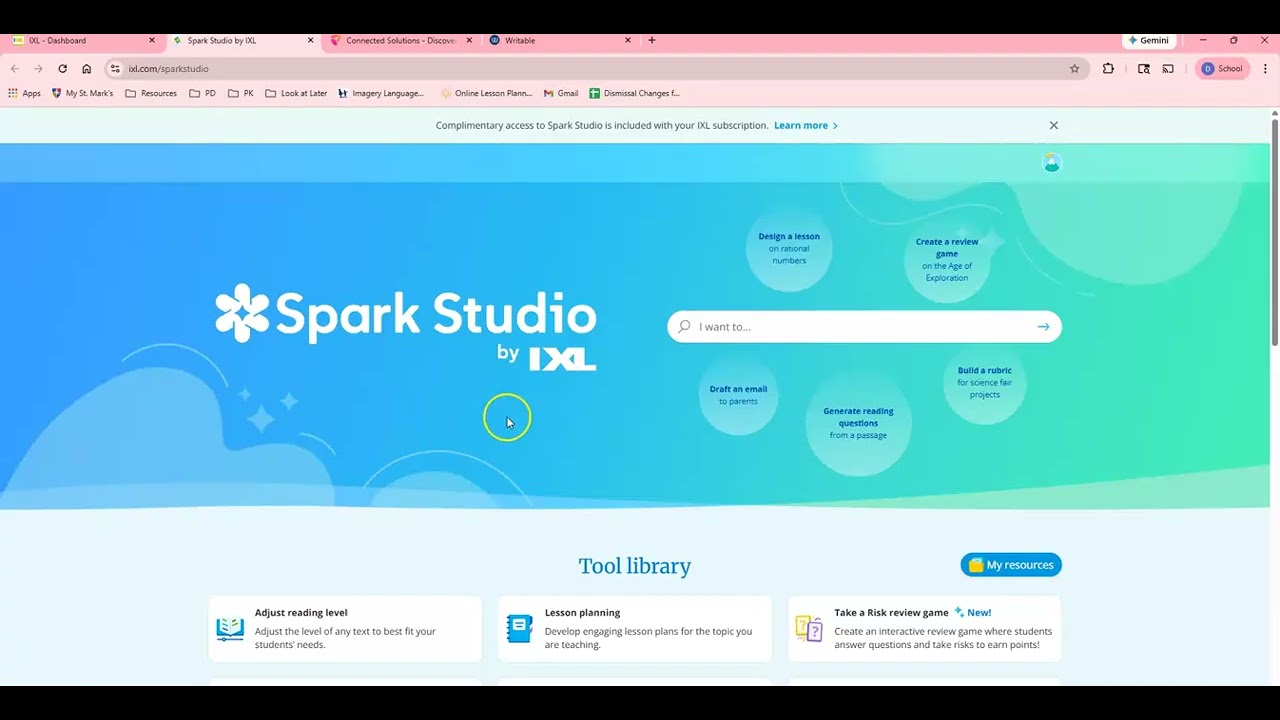
Task: Open the My resources button
Action: tap(1011, 565)
